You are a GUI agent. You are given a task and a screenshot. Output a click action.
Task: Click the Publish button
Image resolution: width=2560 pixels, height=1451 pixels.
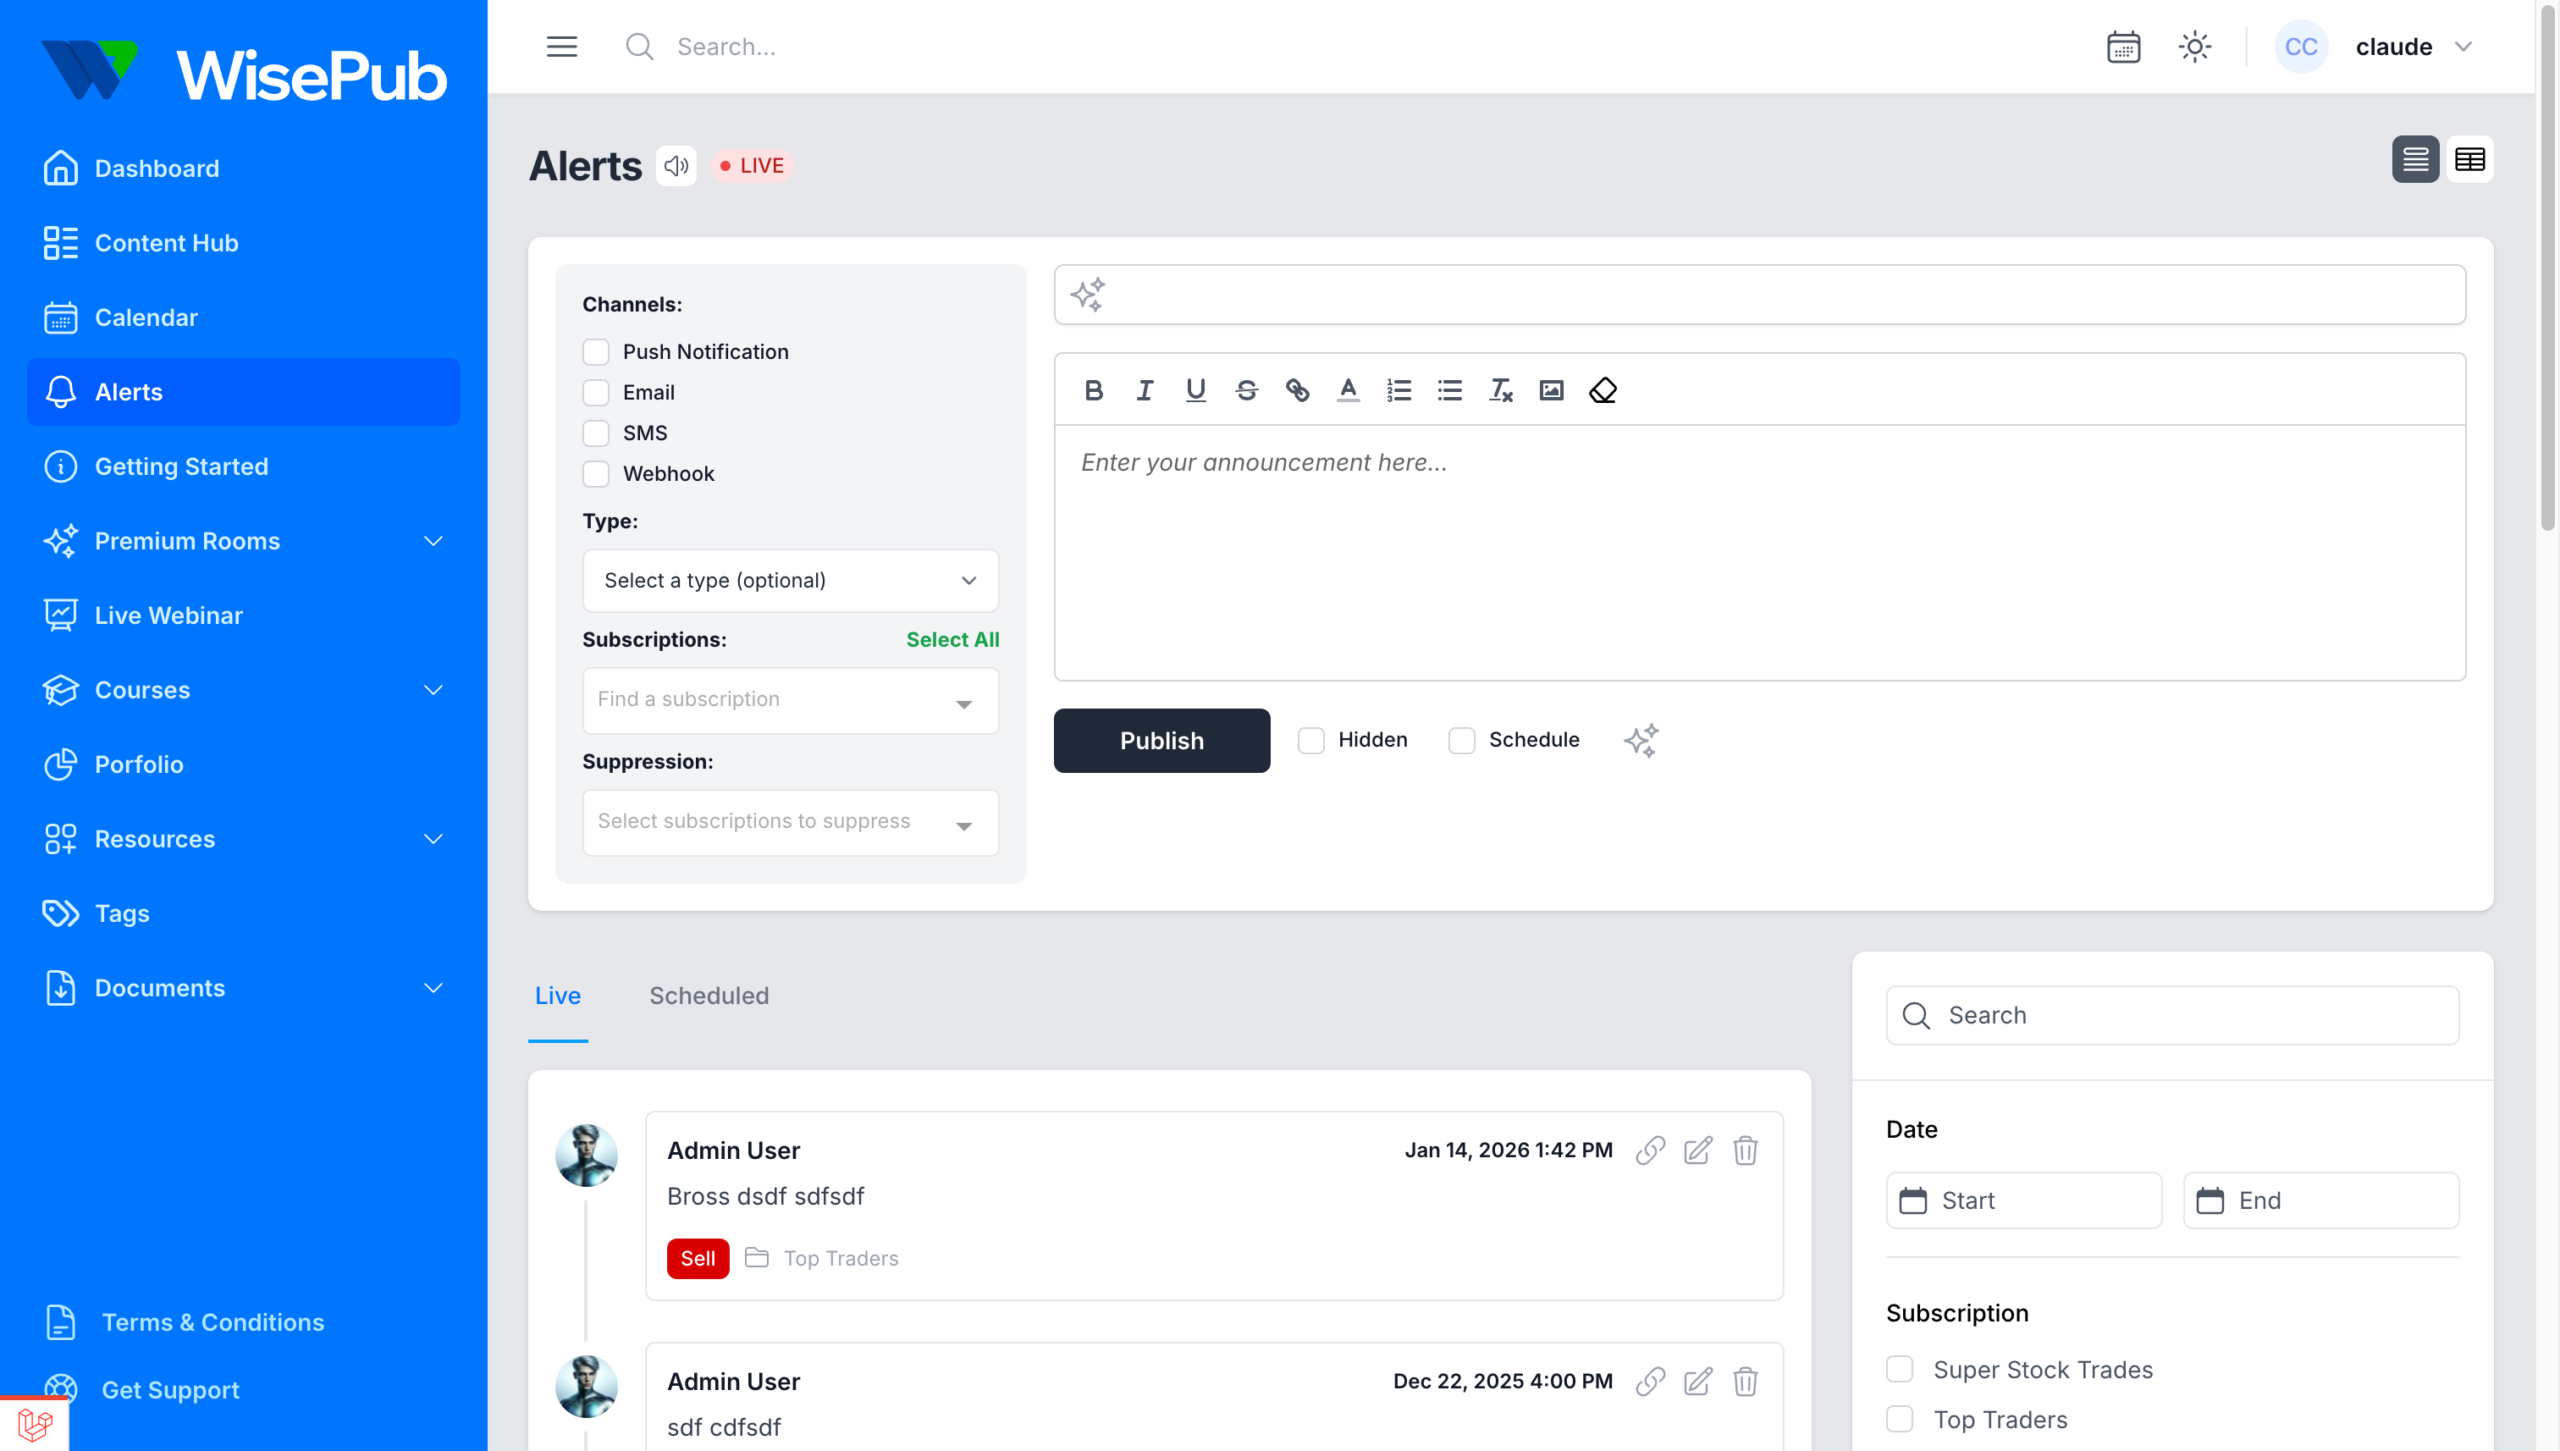coord(1161,740)
